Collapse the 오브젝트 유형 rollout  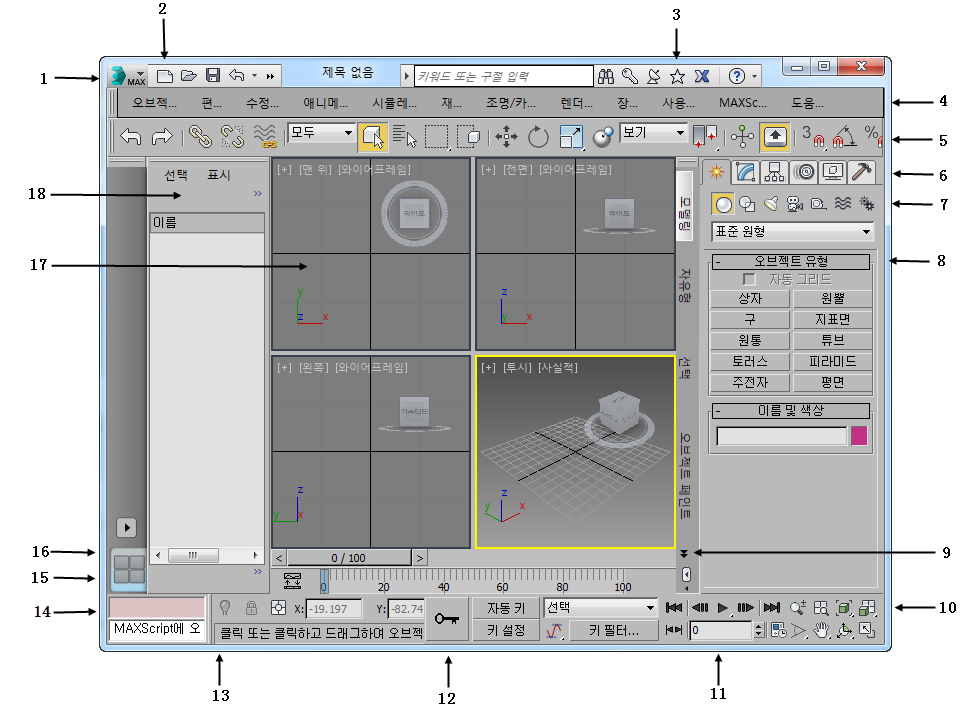pyautogui.click(x=791, y=261)
